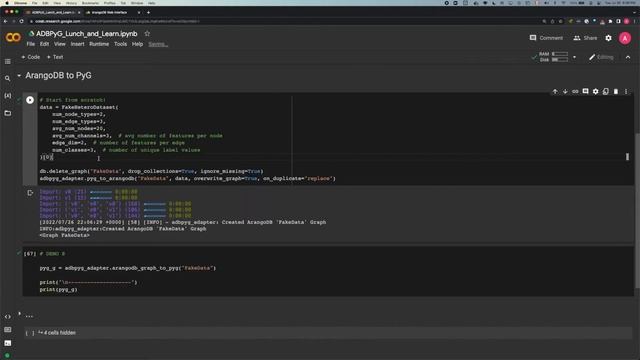Click the Saving... status link
The height and width of the screenshot is (360, 640).
(x=158, y=44)
